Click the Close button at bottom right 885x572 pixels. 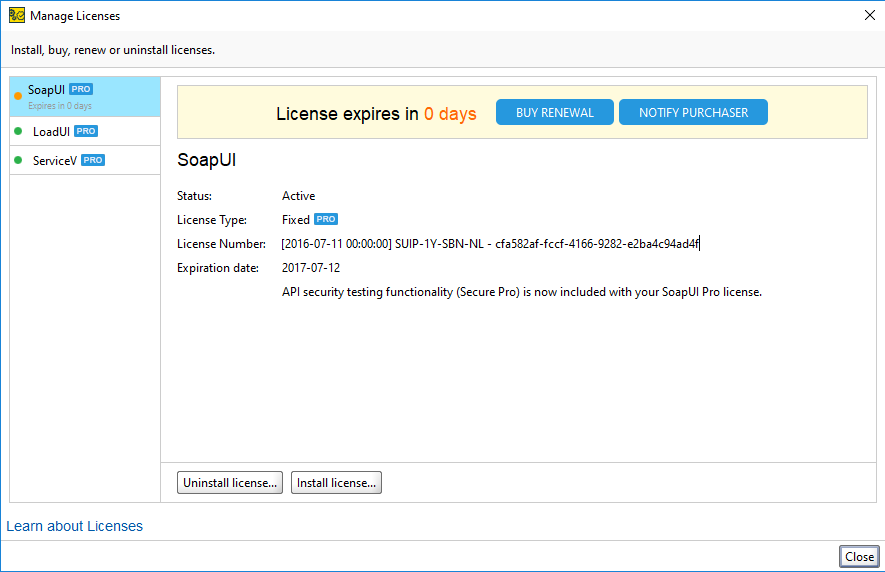[x=859, y=557]
